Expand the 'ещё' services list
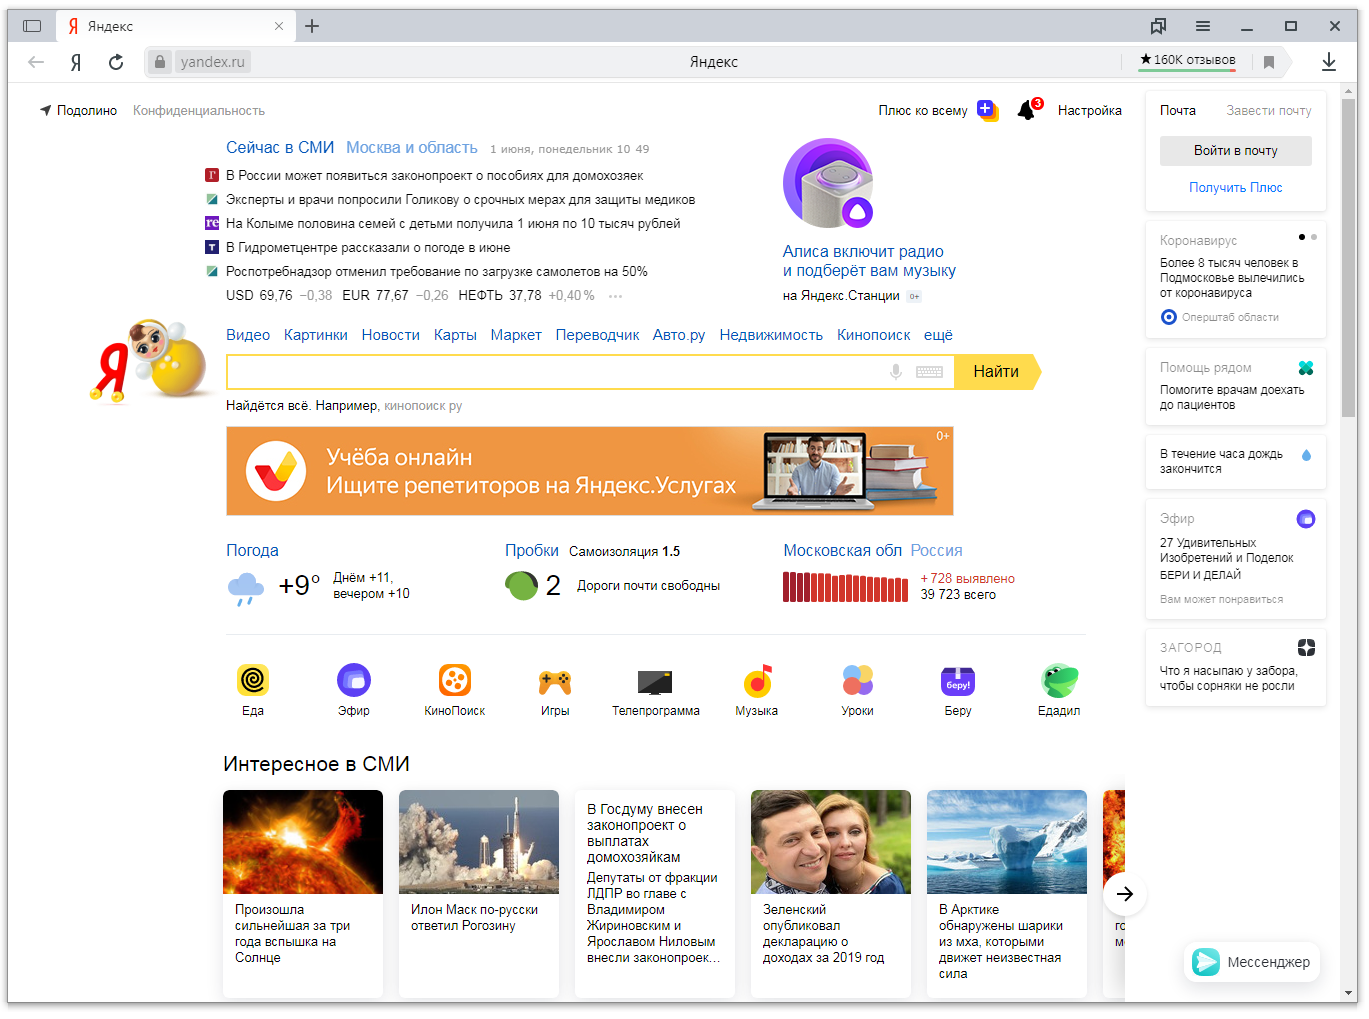The width and height of the screenshot is (1369, 1019). 937,335
